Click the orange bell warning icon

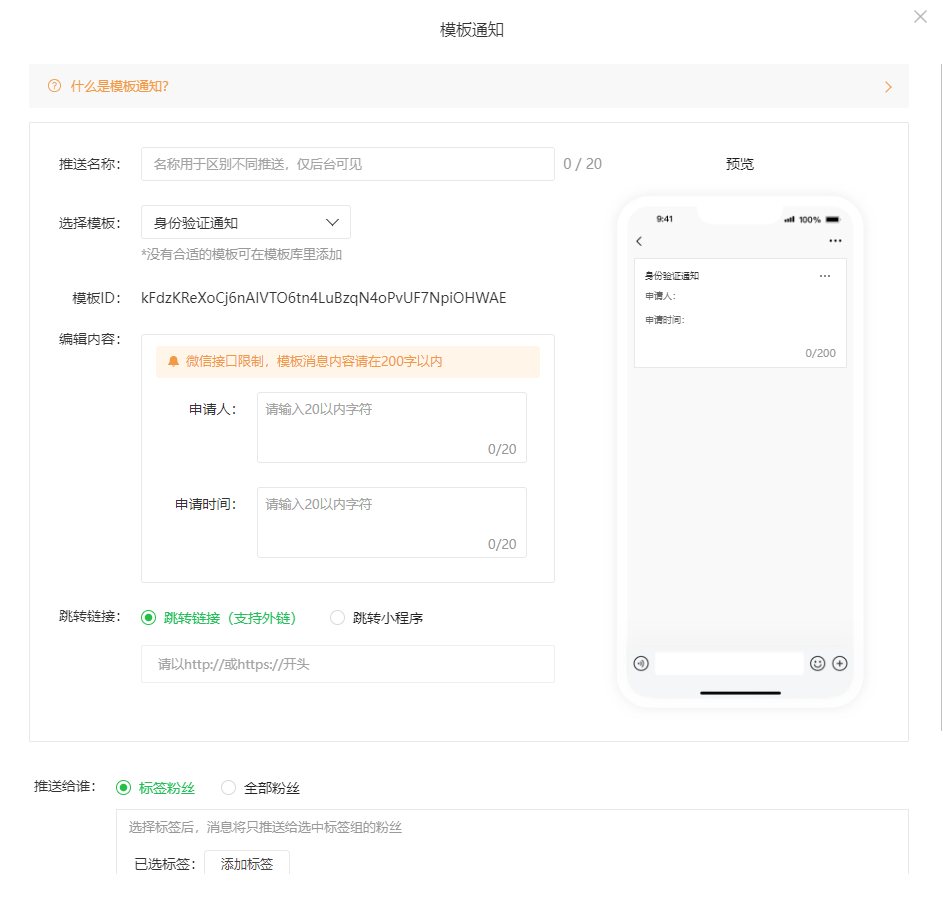[x=173, y=361]
